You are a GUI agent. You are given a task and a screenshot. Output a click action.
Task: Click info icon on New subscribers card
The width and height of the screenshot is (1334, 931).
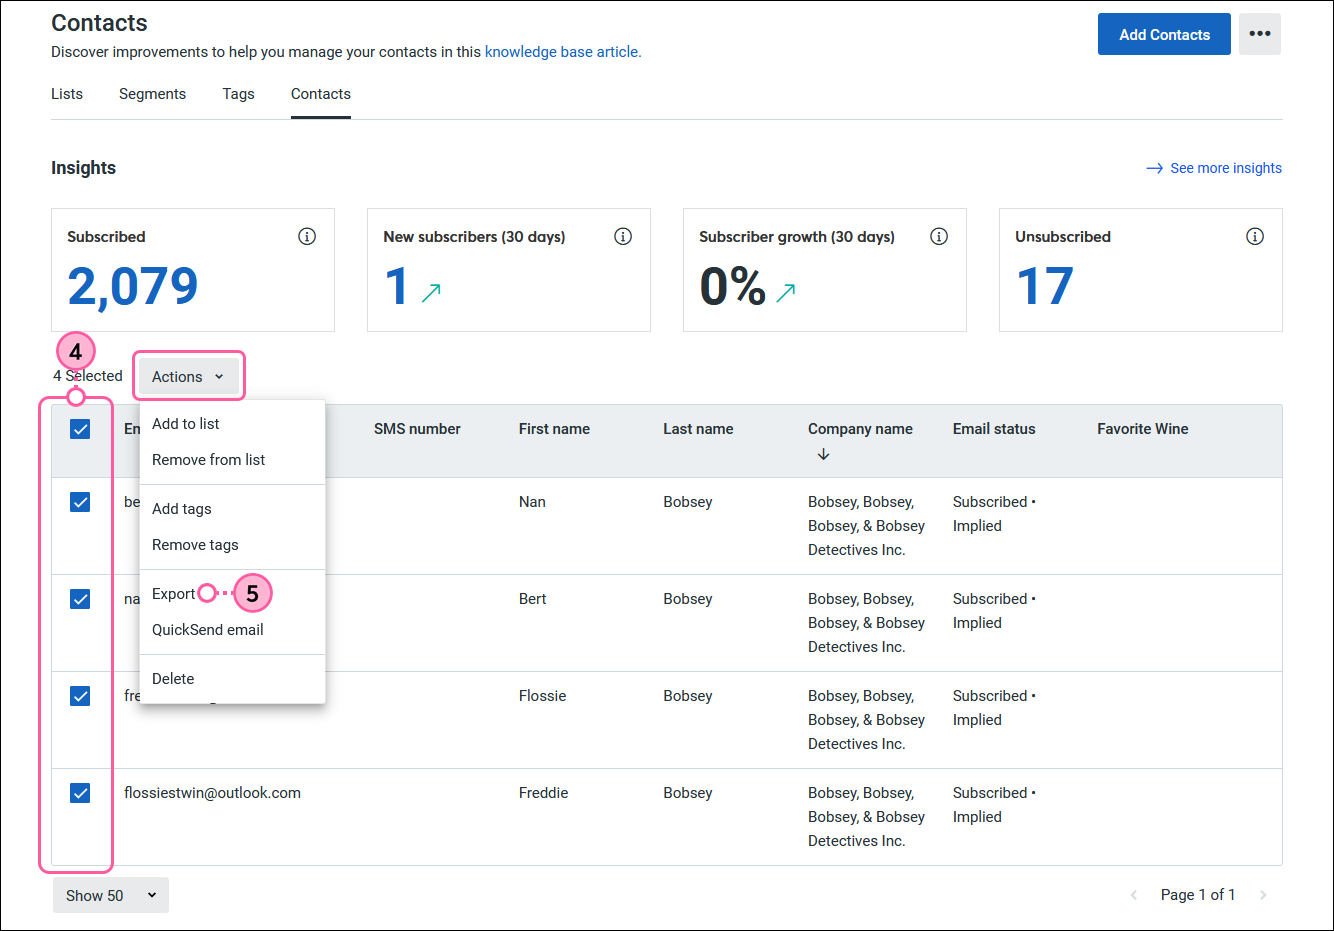pos(623,236)
